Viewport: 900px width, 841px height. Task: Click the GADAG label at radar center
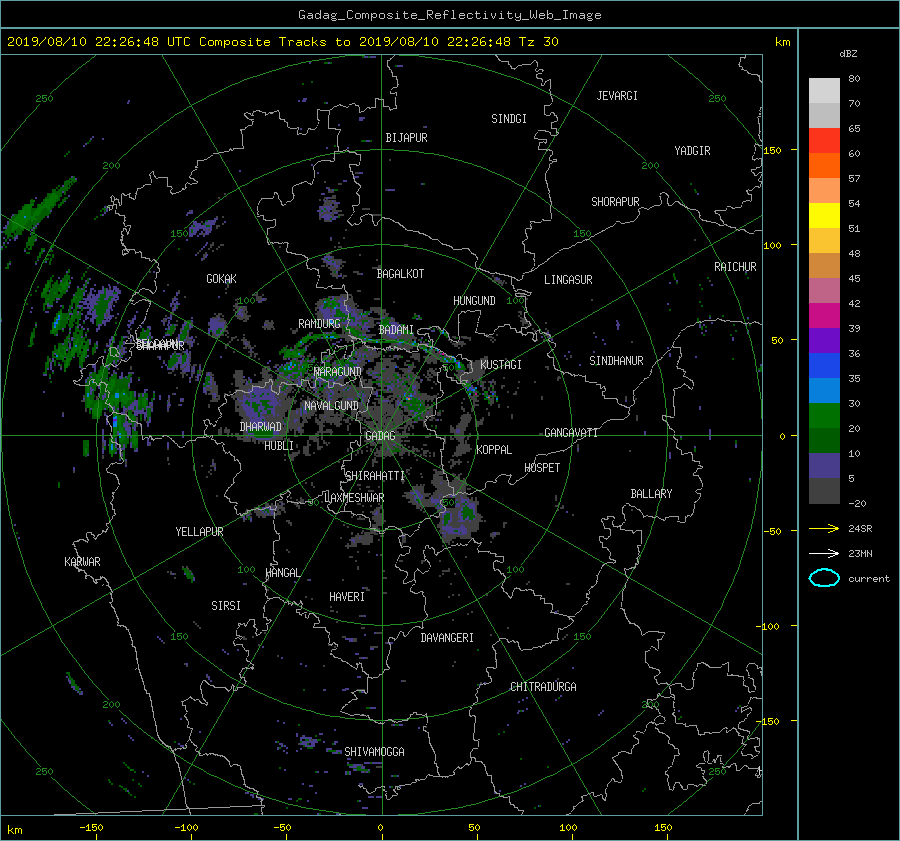[x=380, y=436]
